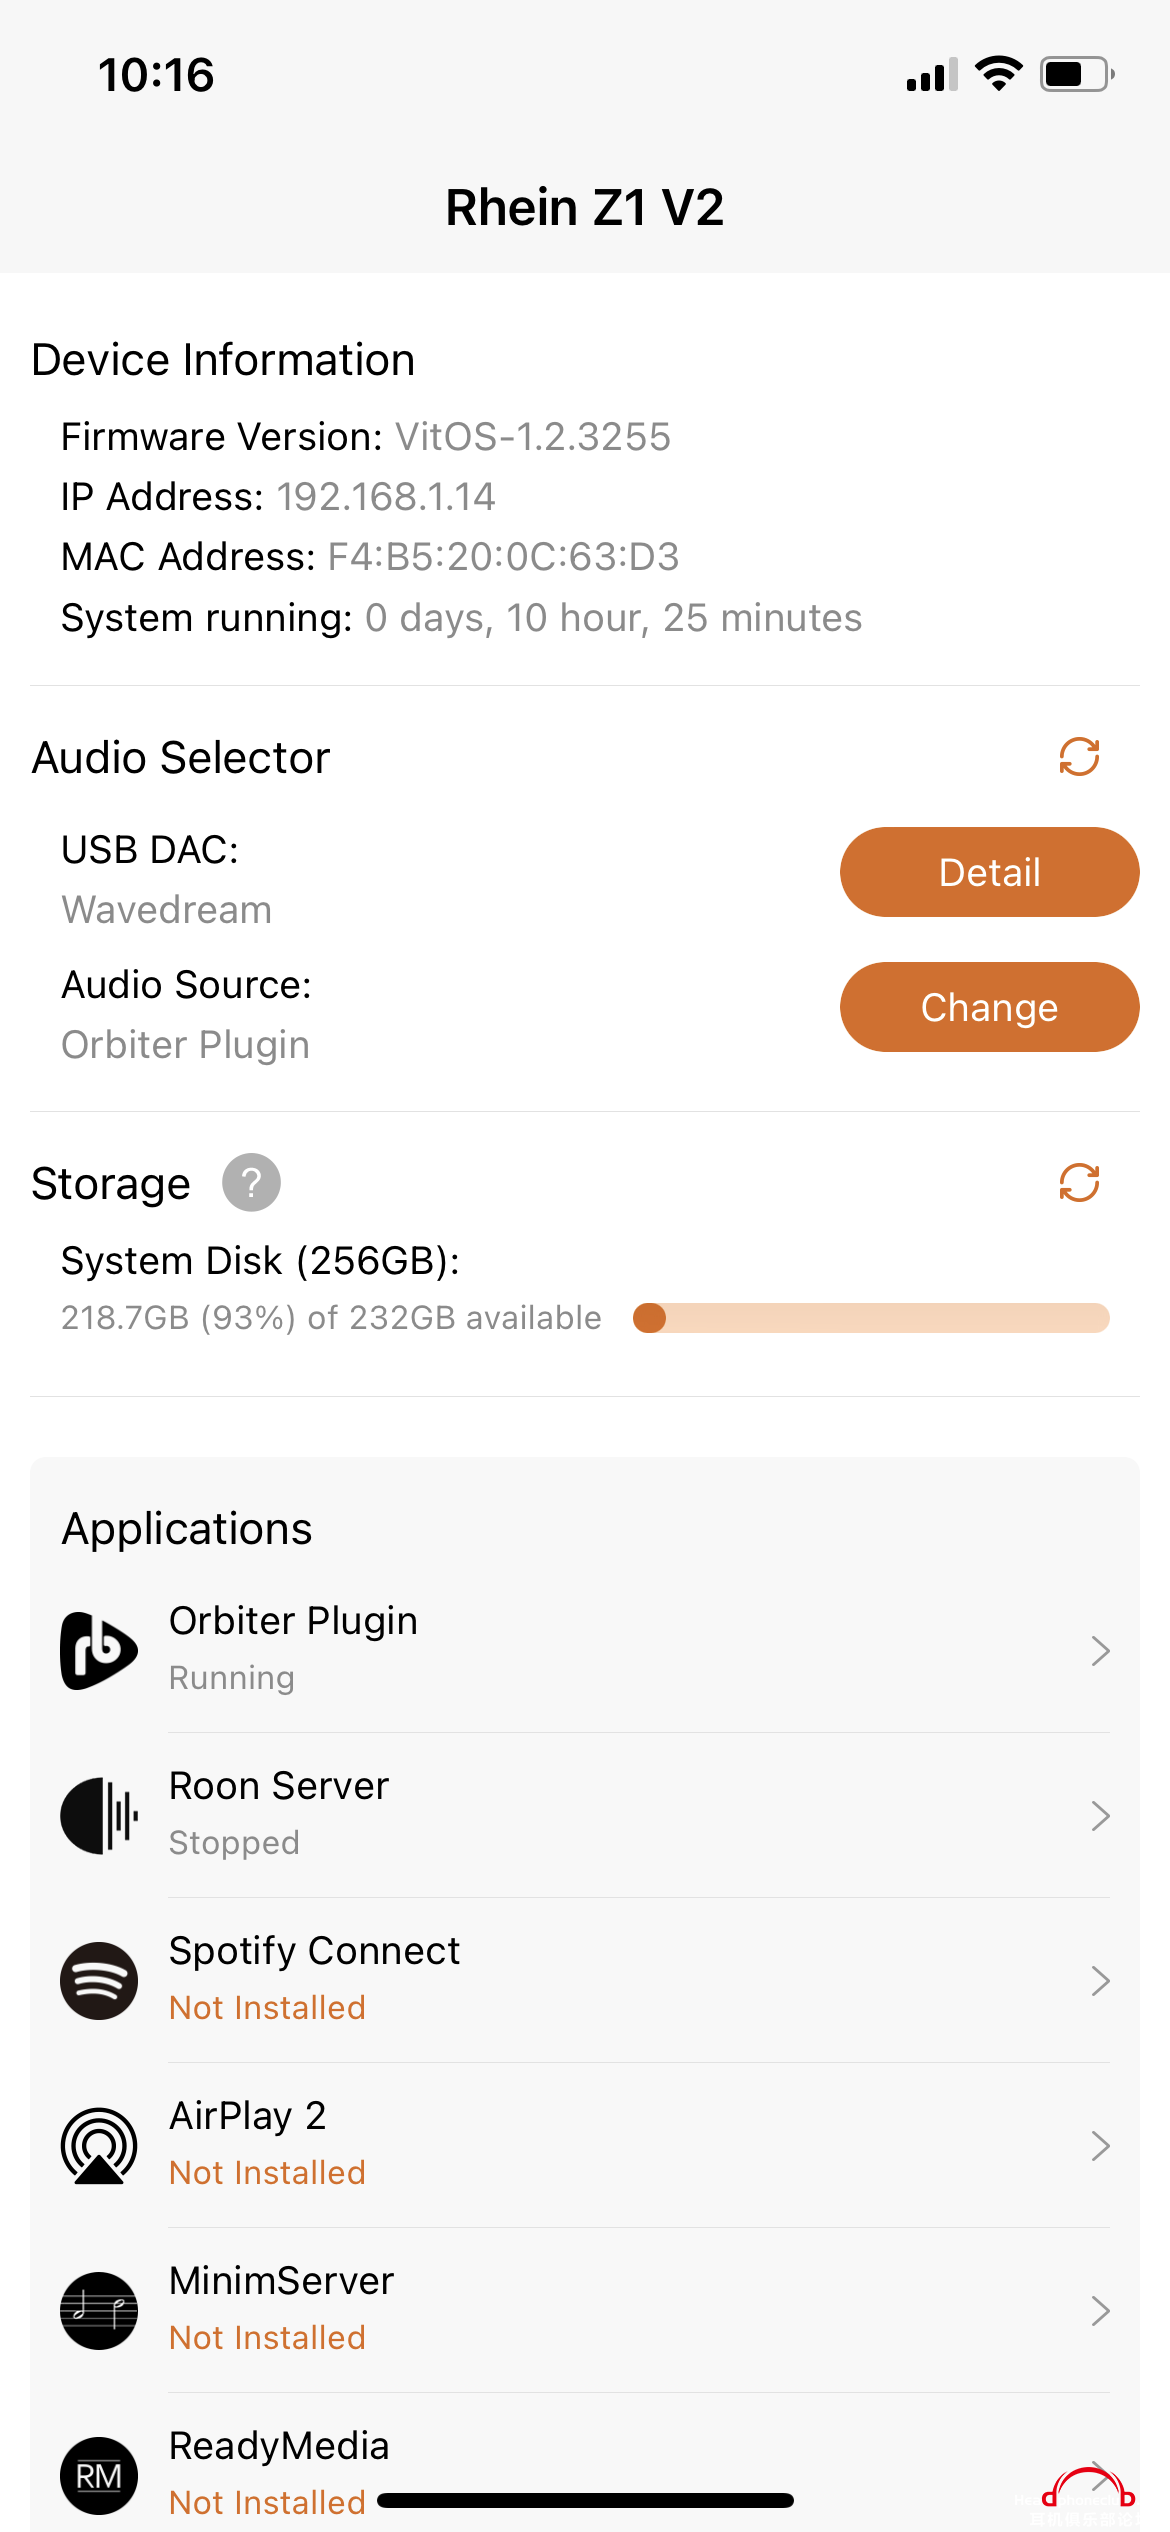Tap the ReadyMedia RM icon
This screenshot has height=2532, width=1170.
click(x=99, y=2476)
